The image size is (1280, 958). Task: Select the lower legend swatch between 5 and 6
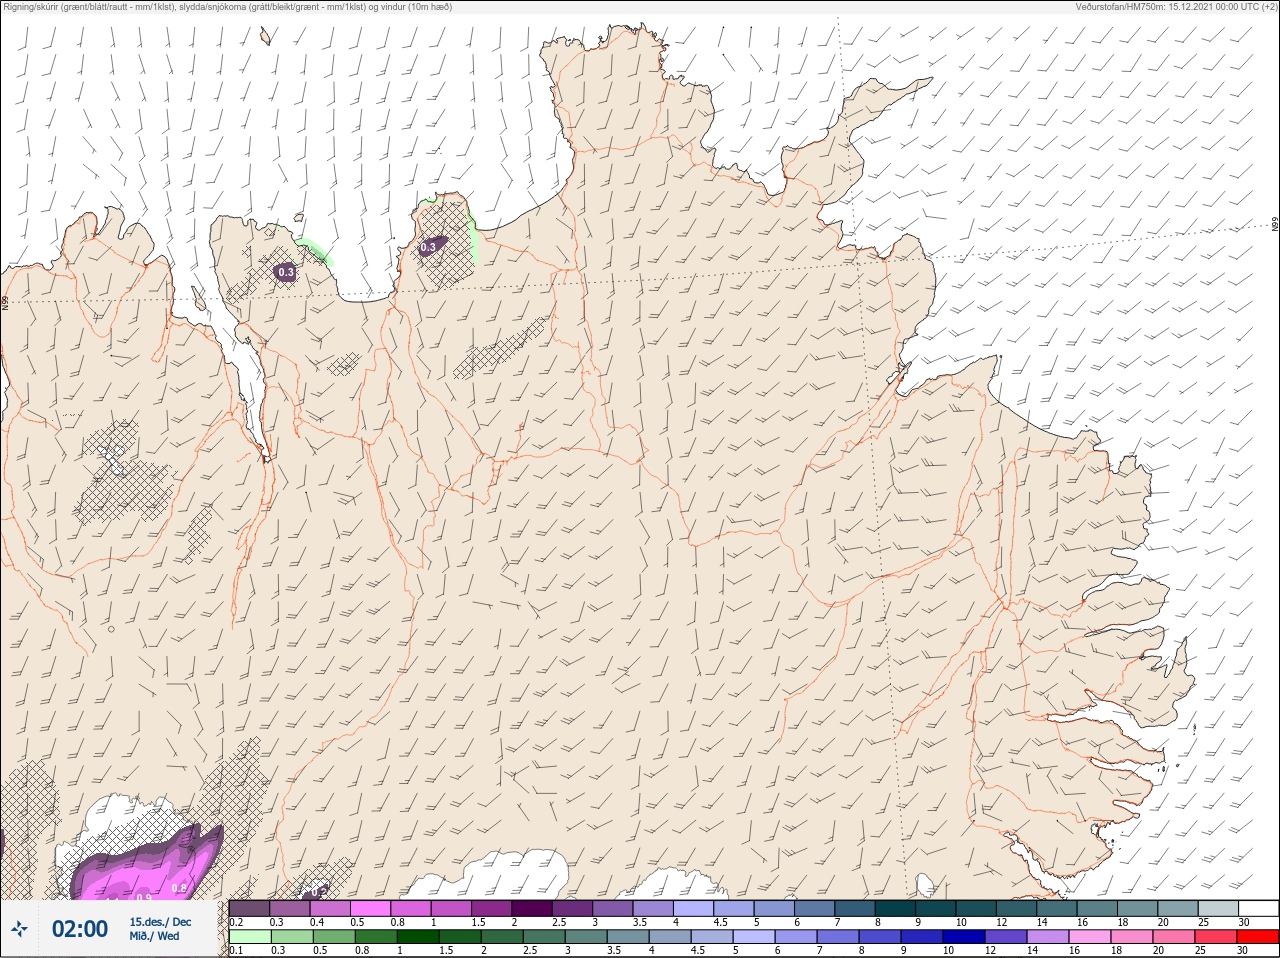pyautogui.click(x=754, y=937)
